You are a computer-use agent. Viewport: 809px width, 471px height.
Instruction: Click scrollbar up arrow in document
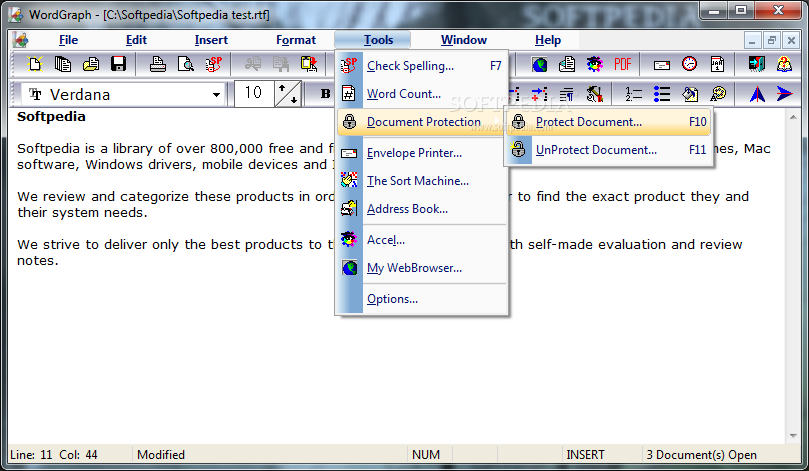coord(793,118)
